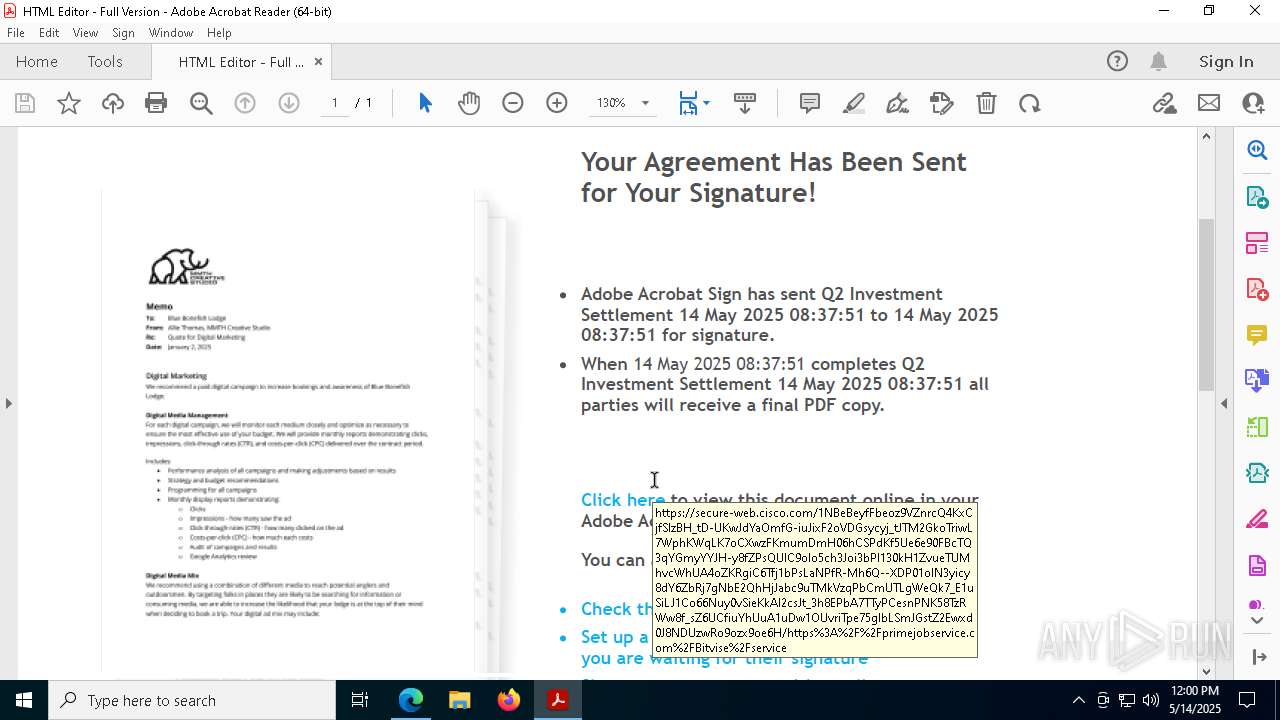1280x720 pixels.
Task: Collapse the right tools pane arrow
Action: pos(1224,403)
